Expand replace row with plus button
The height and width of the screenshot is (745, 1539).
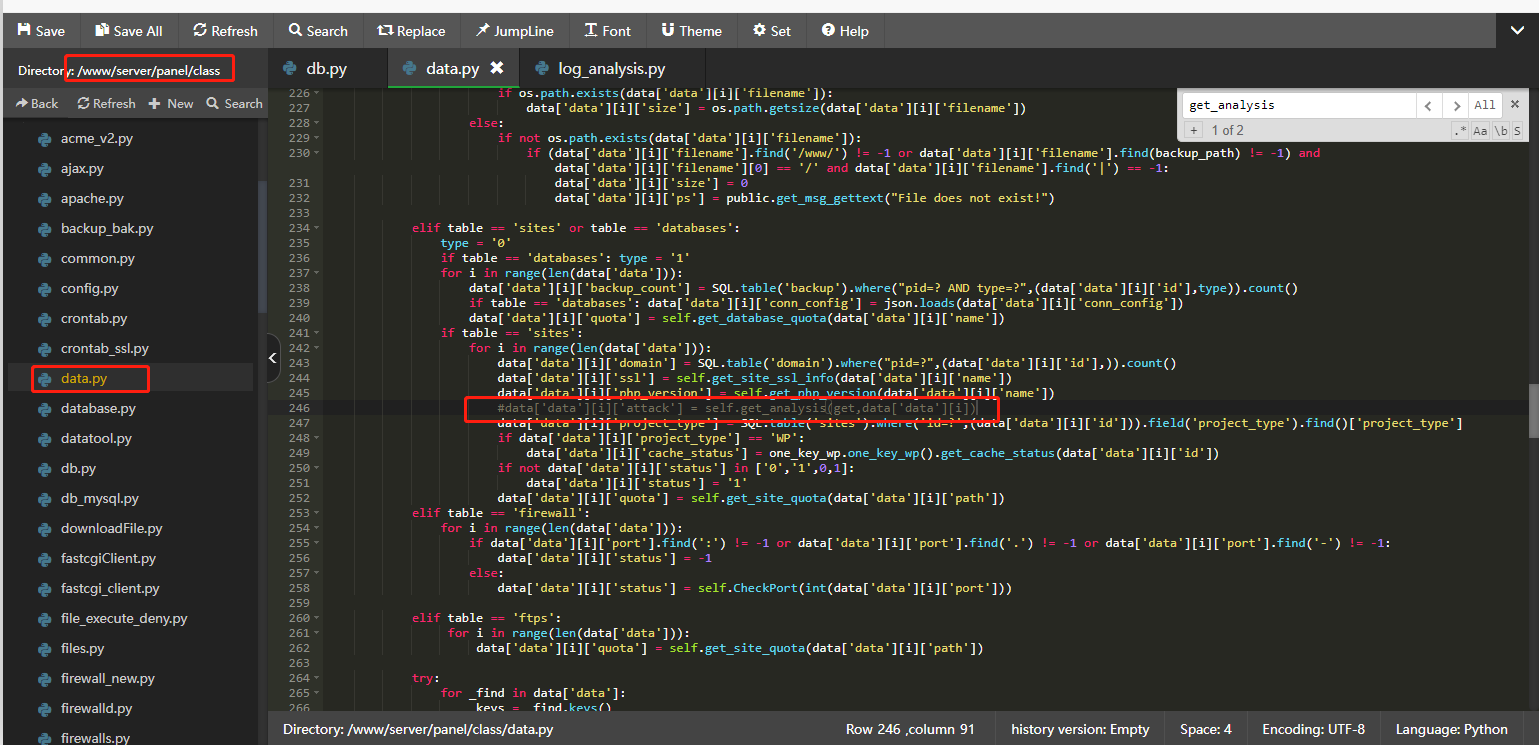point(1193,131)
